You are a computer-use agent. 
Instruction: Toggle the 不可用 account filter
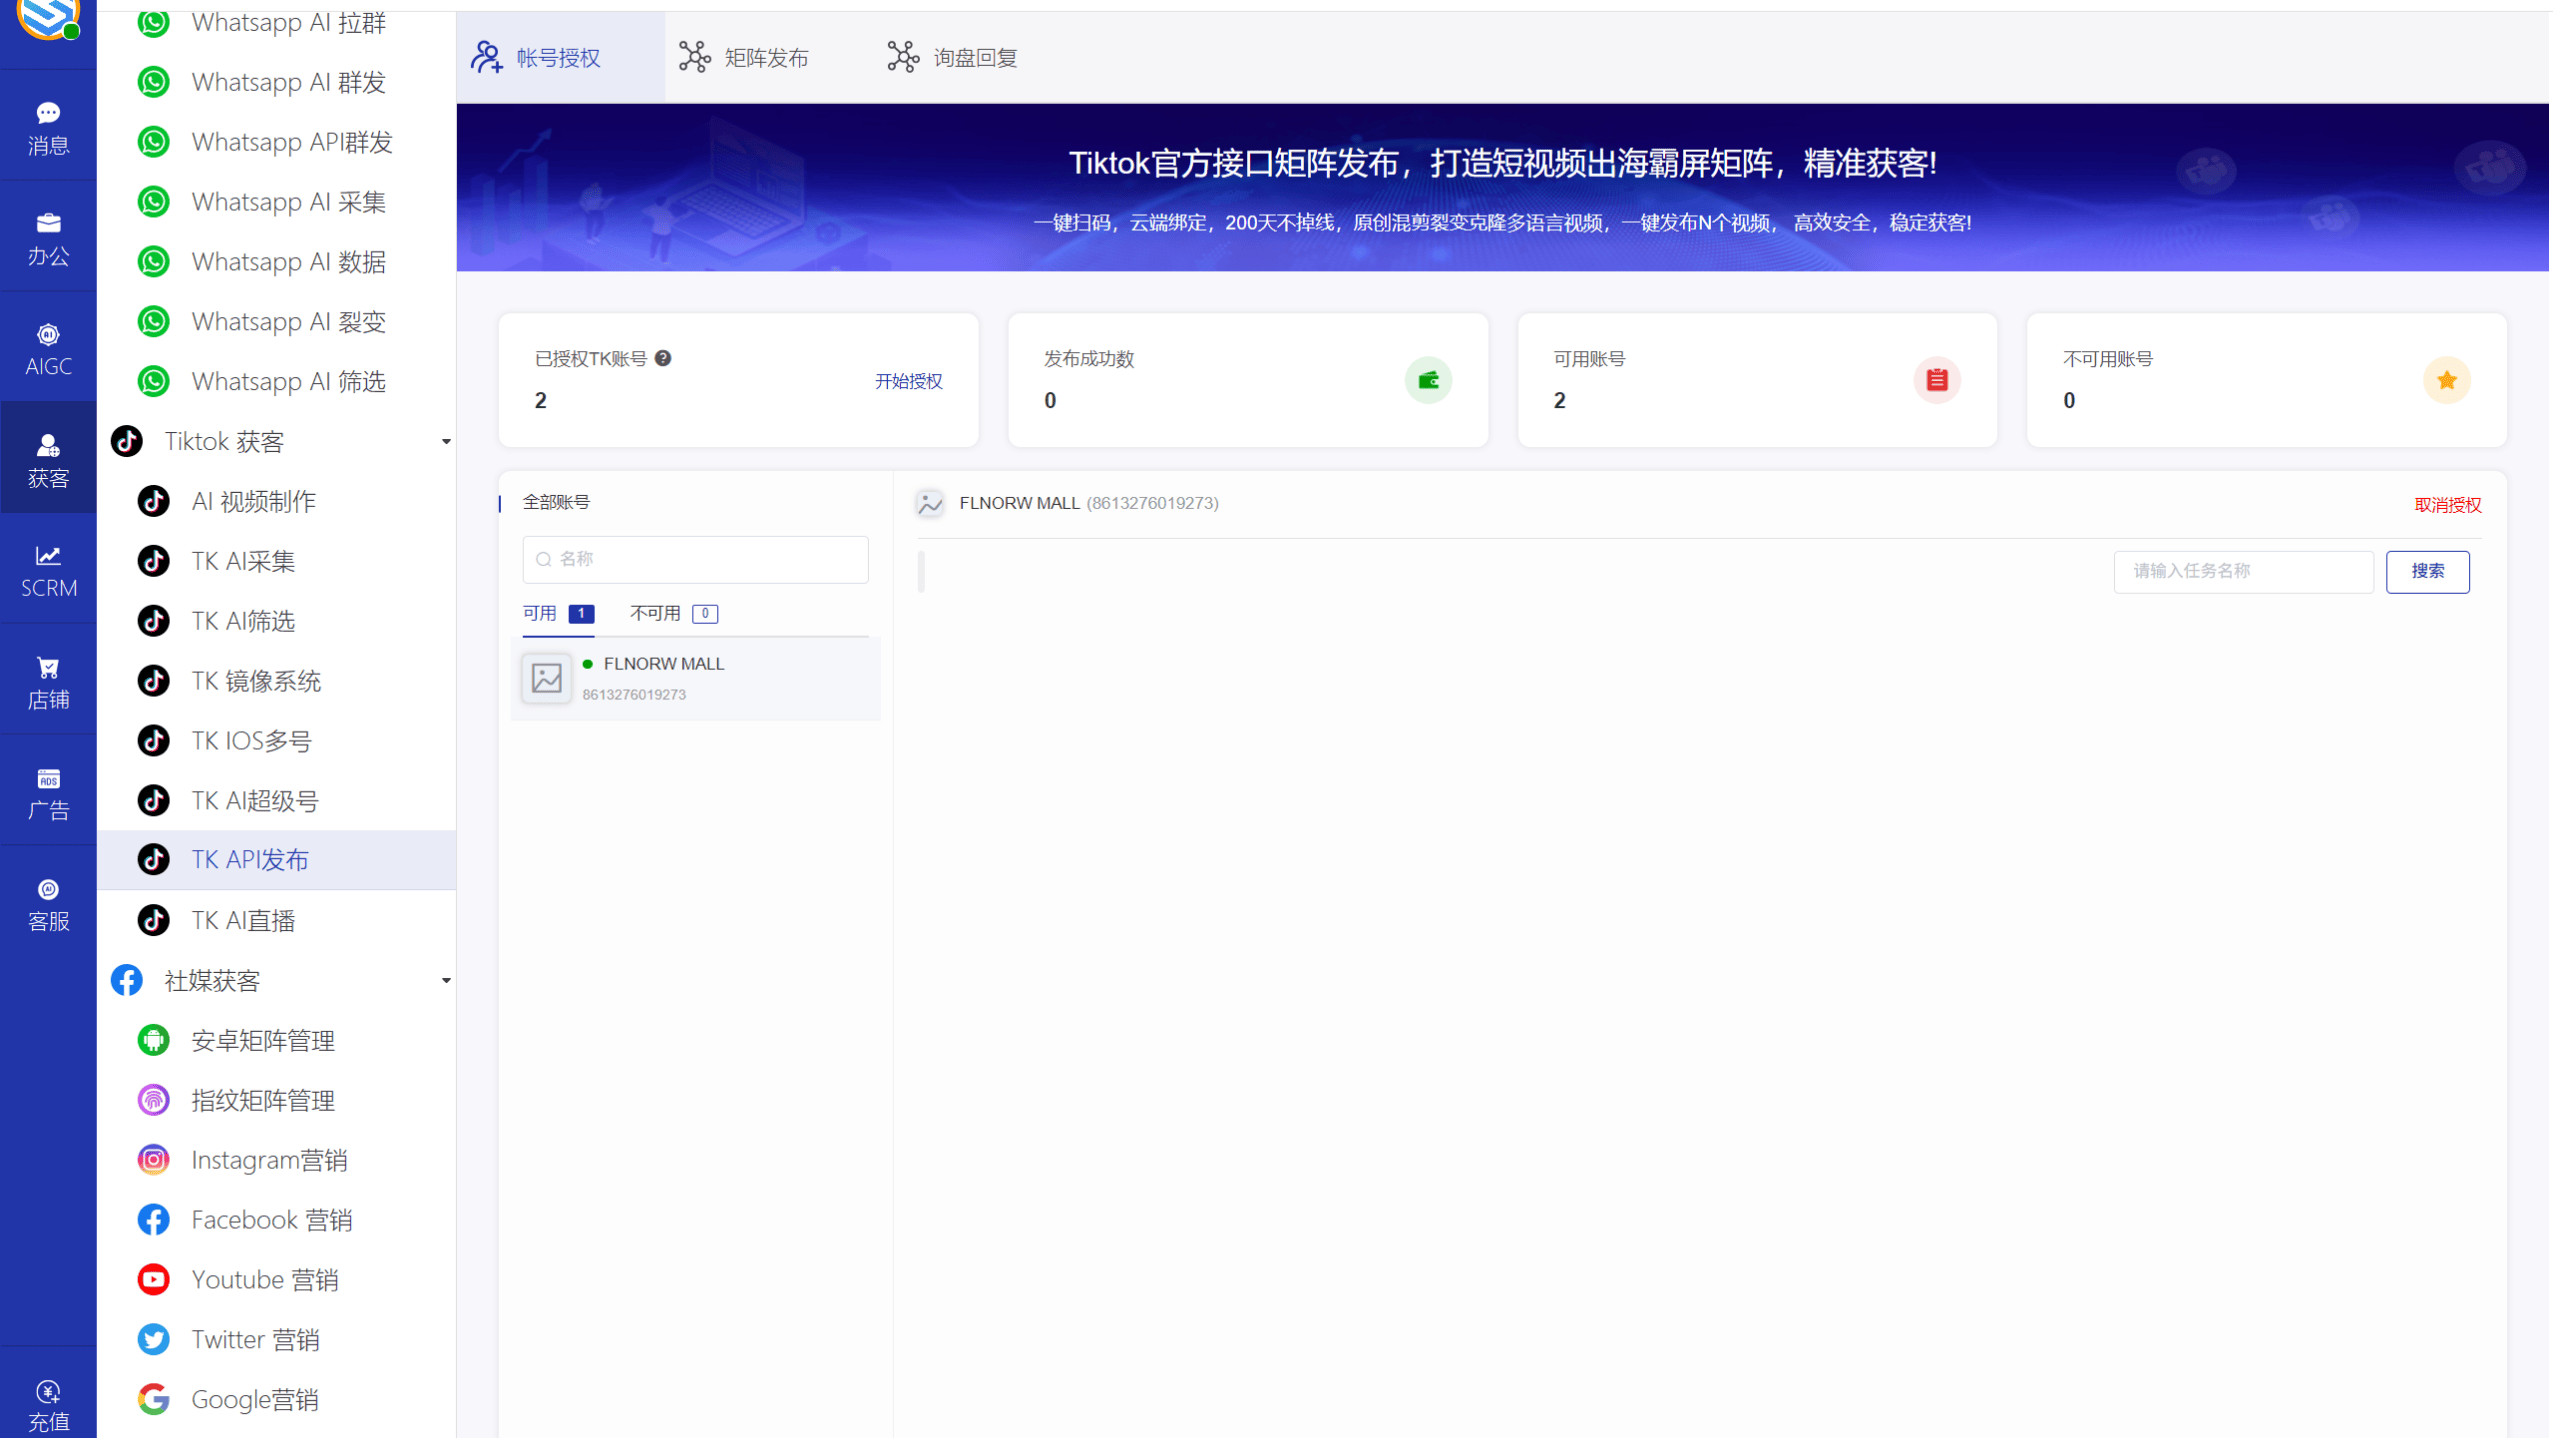click(655, 613)
